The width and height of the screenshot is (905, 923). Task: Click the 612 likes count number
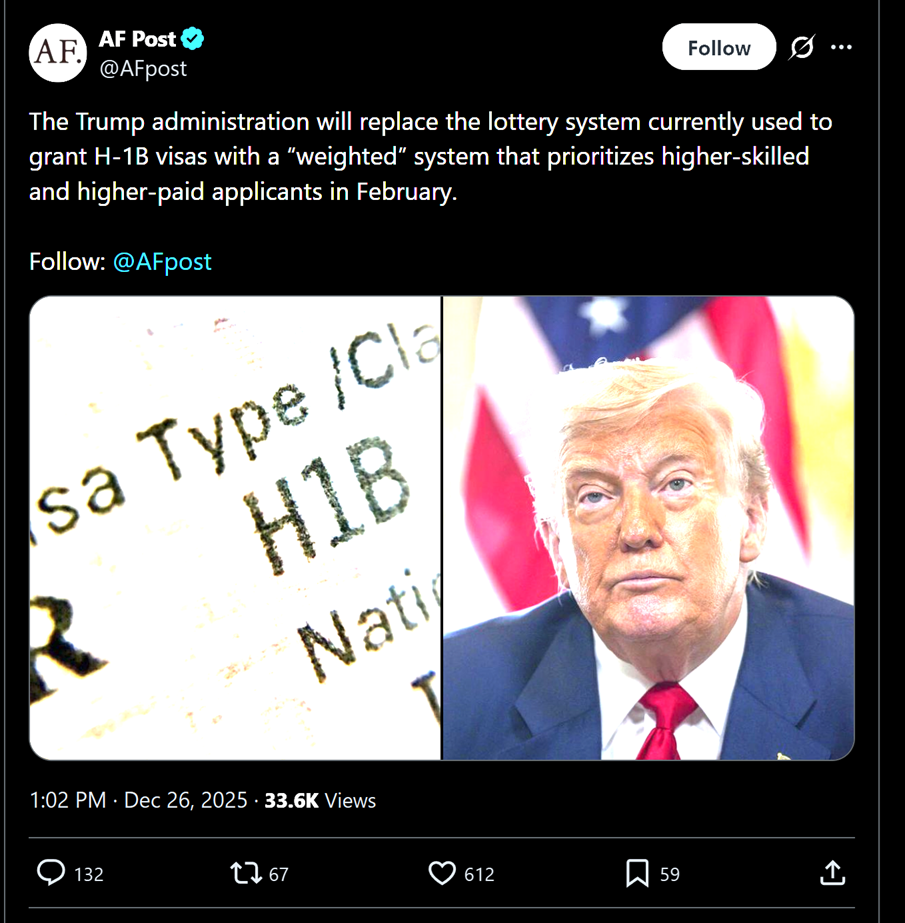479,874
